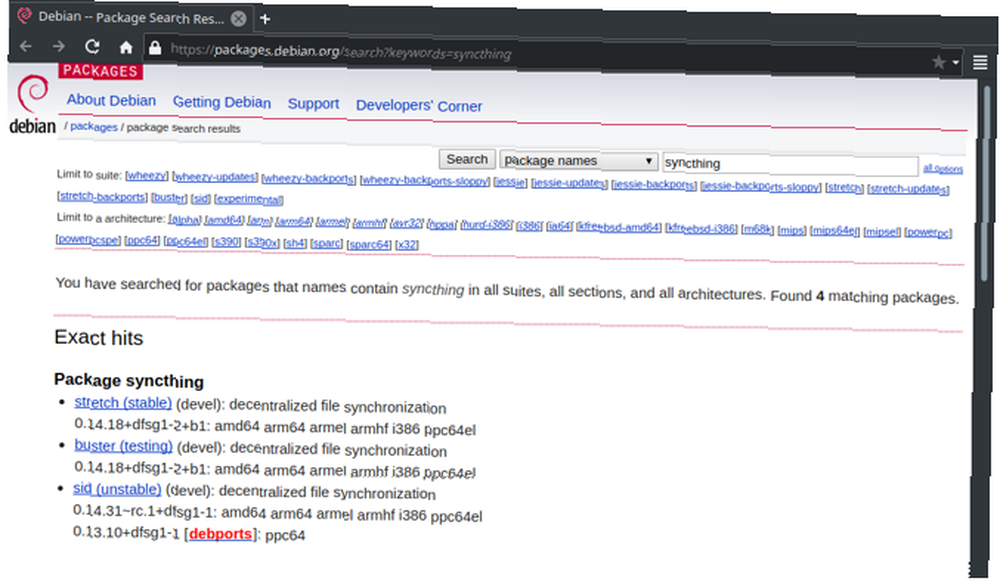Open the sid (unstable) package link

(117, 489)
